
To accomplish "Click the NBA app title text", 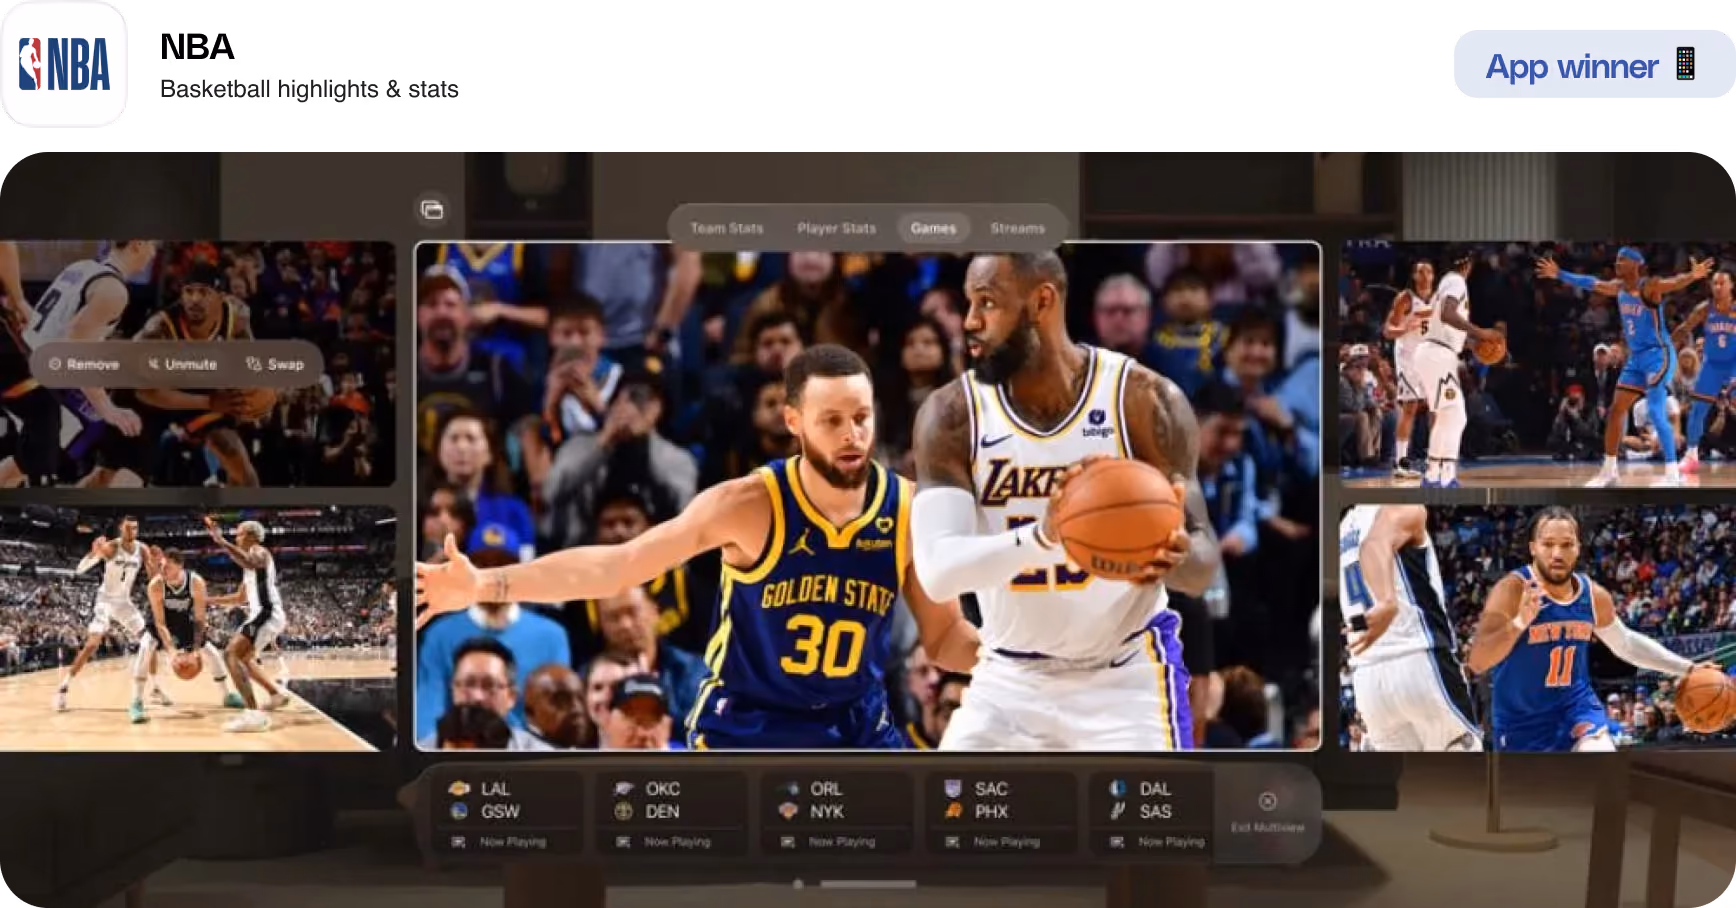I will (197, 47).
